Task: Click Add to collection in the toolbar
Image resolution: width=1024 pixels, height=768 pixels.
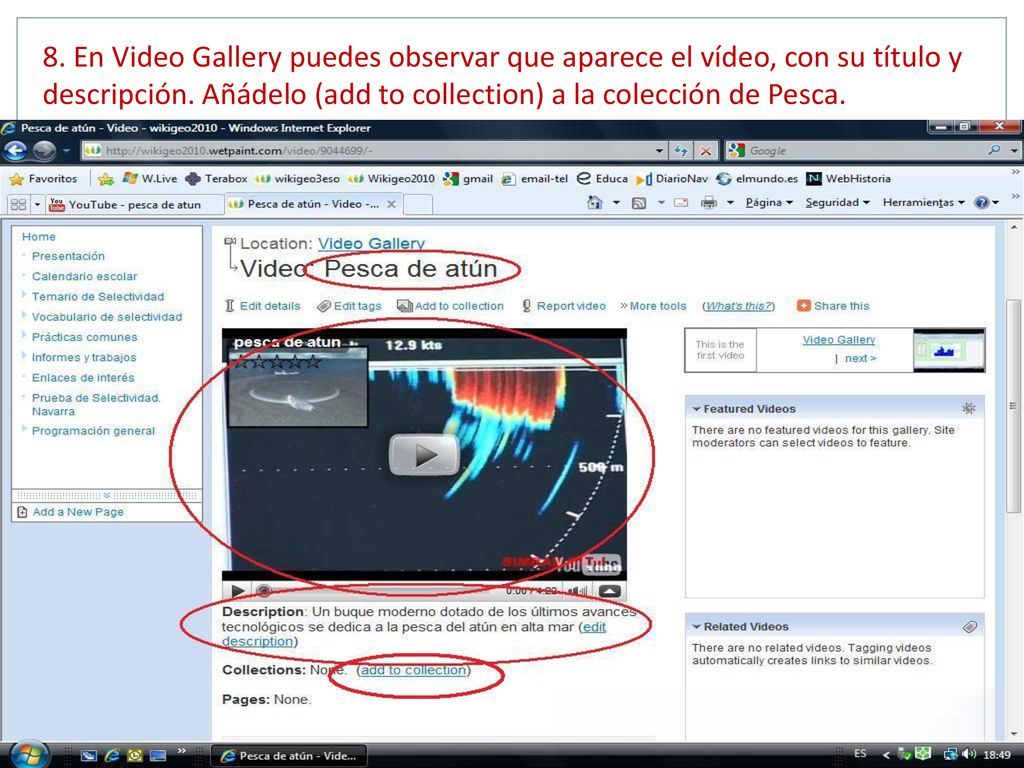Action: (451, 306)
